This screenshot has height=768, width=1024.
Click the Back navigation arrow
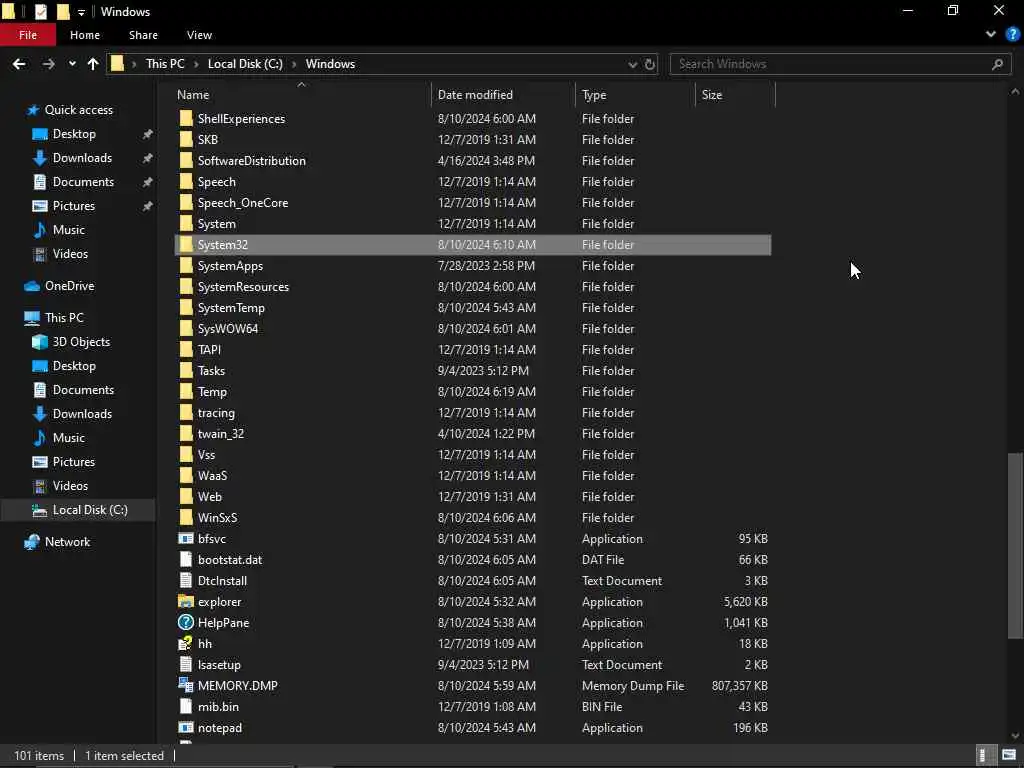pyautogui.click(x=19, y=64)
